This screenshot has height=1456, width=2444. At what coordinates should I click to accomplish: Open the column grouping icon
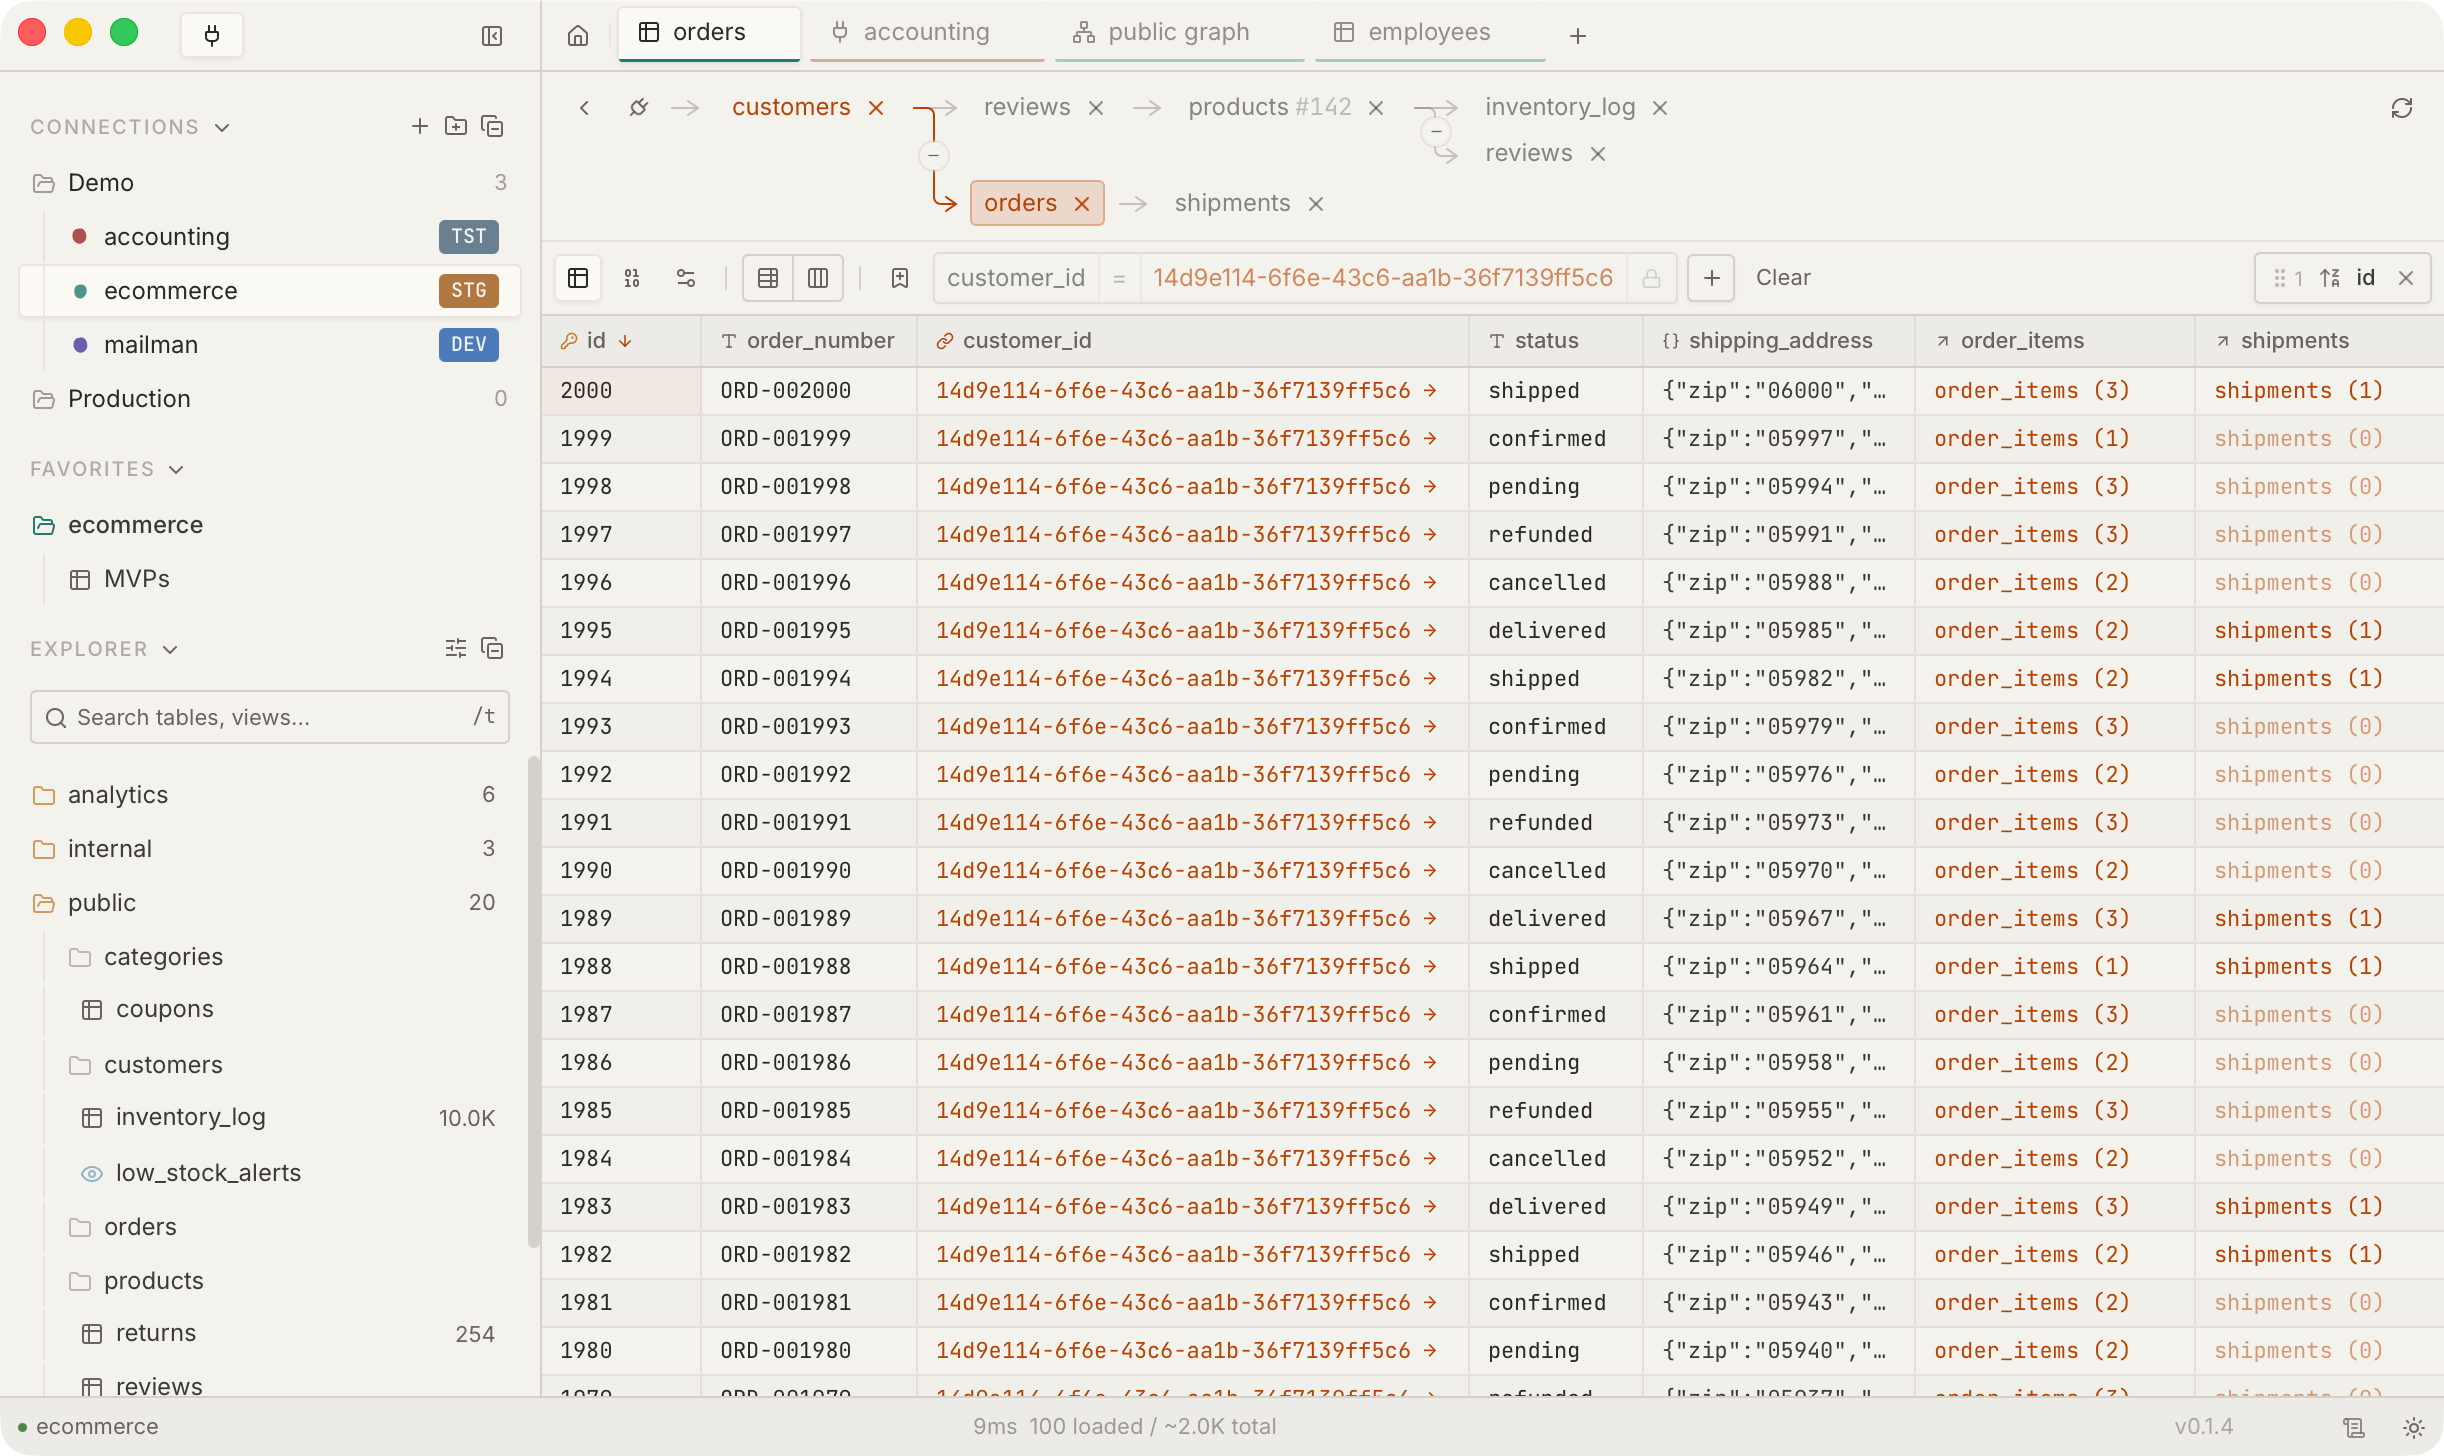point(632,278)
